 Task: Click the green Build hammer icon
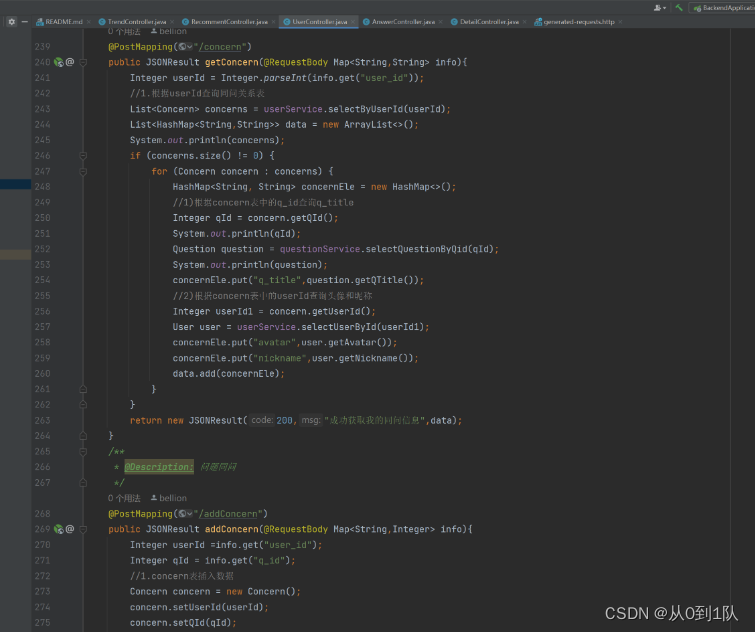(679, 7)
